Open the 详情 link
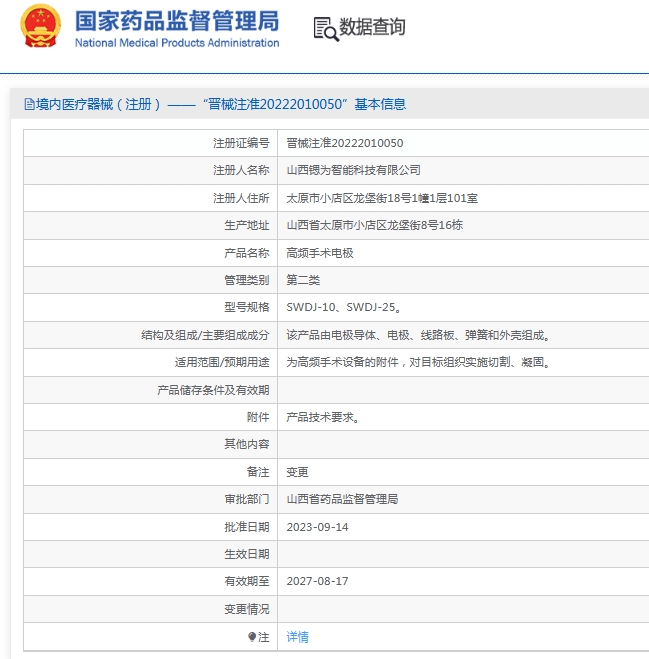 [298, 637]
